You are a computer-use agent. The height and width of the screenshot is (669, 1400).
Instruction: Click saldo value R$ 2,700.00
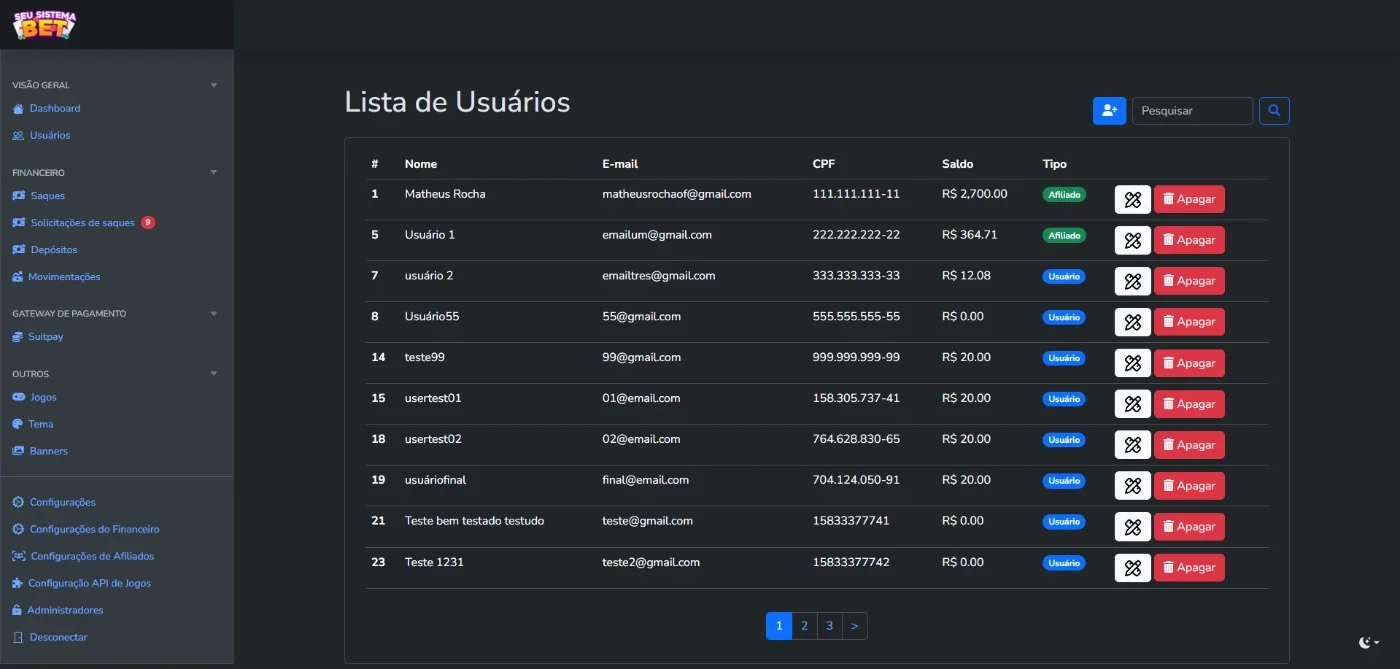[975, 194]
